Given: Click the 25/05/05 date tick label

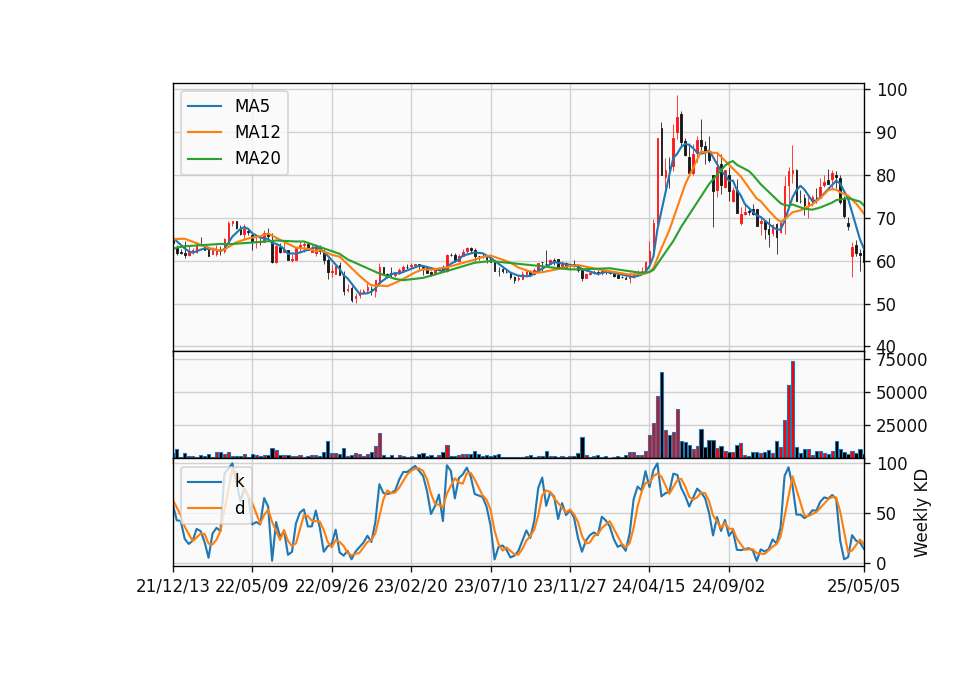Looking at the screenshot, I should click(x=864, y=586).
